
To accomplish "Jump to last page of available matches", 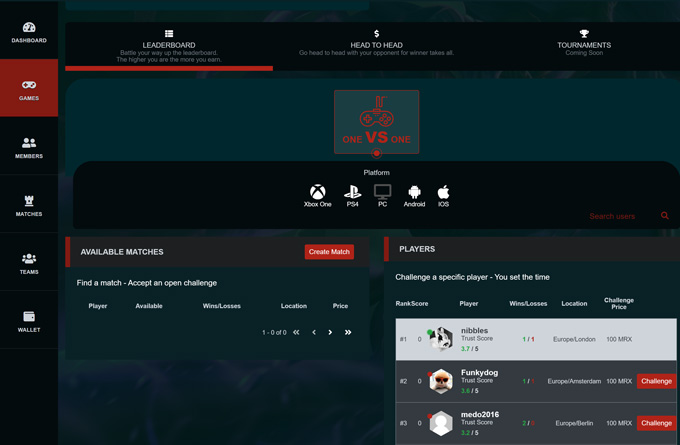I will (348, 332).
